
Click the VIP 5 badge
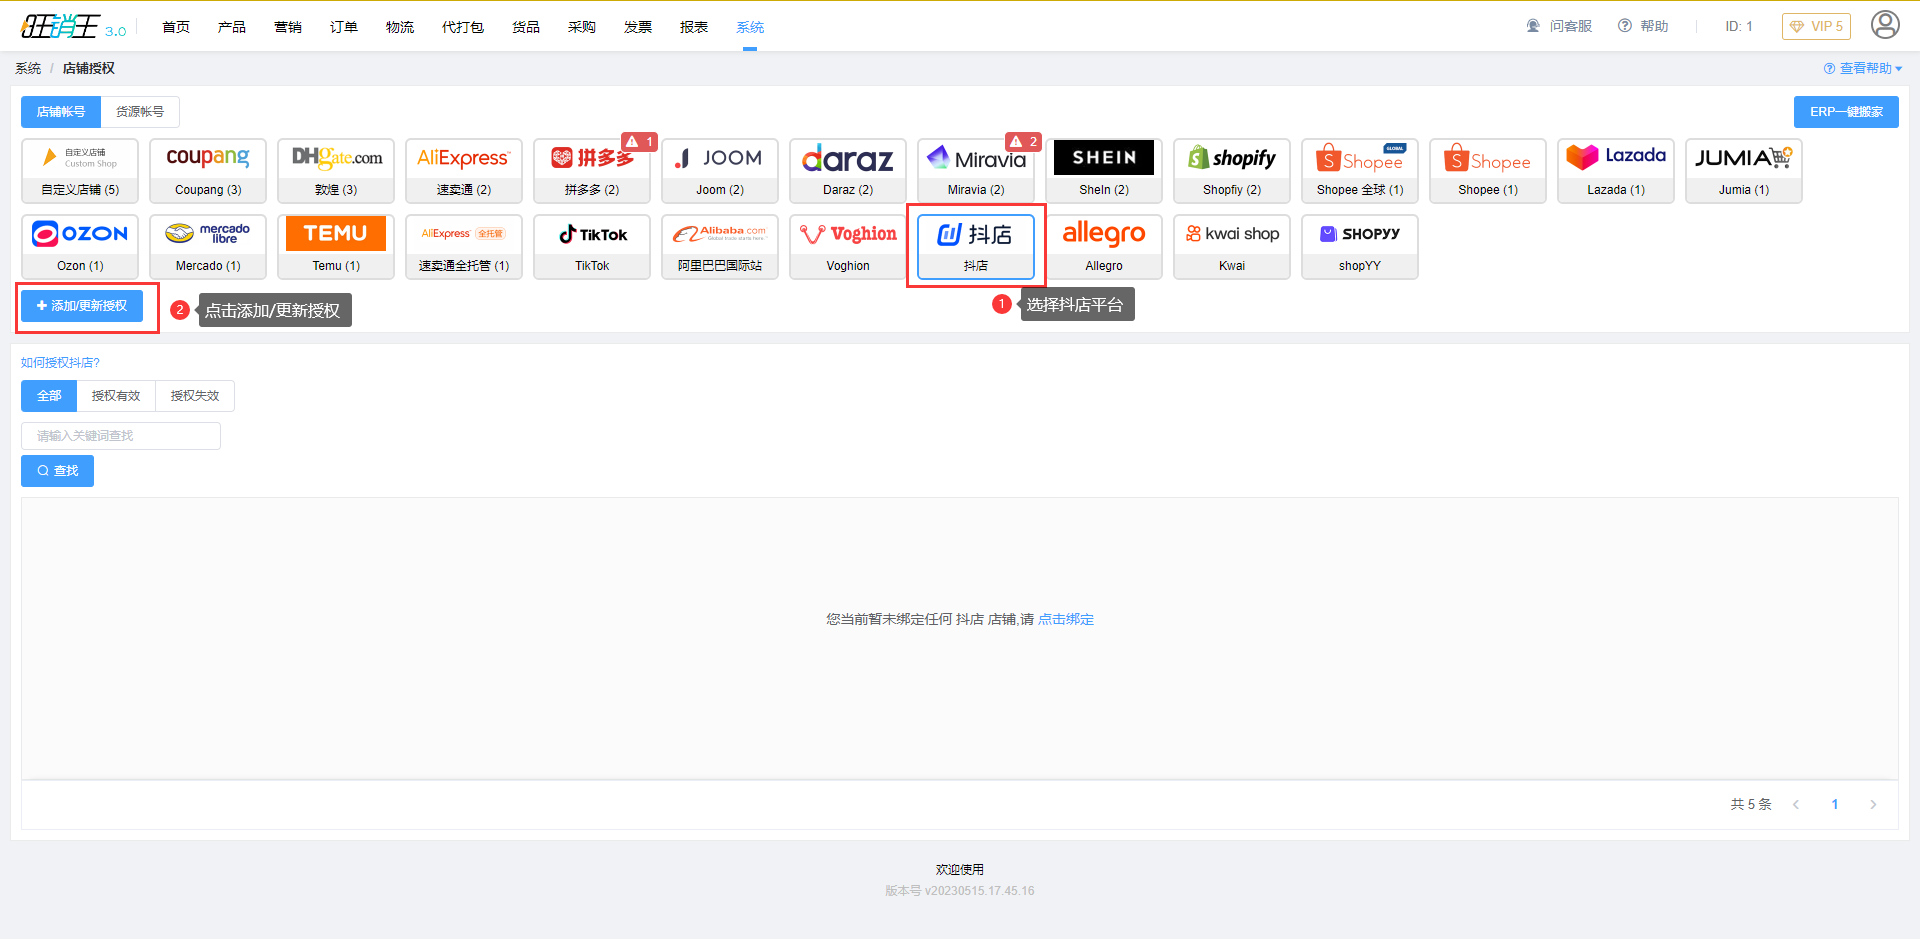tap(1816, 27)
